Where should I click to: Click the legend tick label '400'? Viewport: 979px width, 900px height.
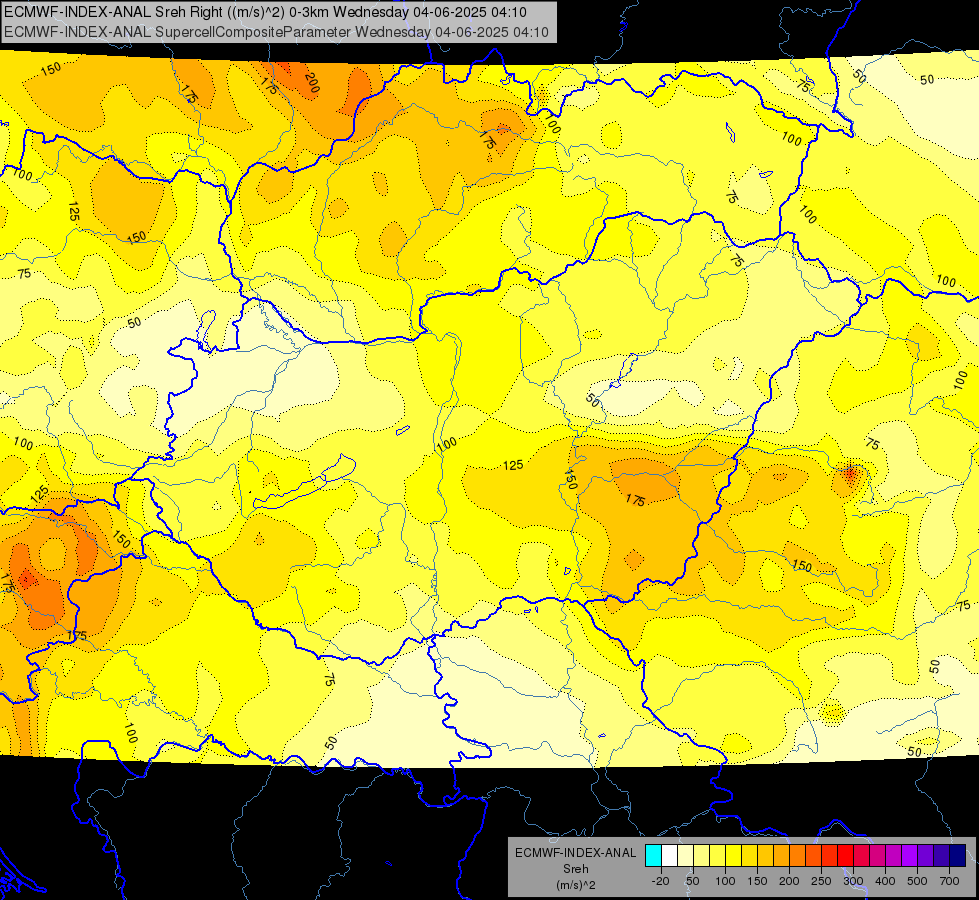[885, 881]
